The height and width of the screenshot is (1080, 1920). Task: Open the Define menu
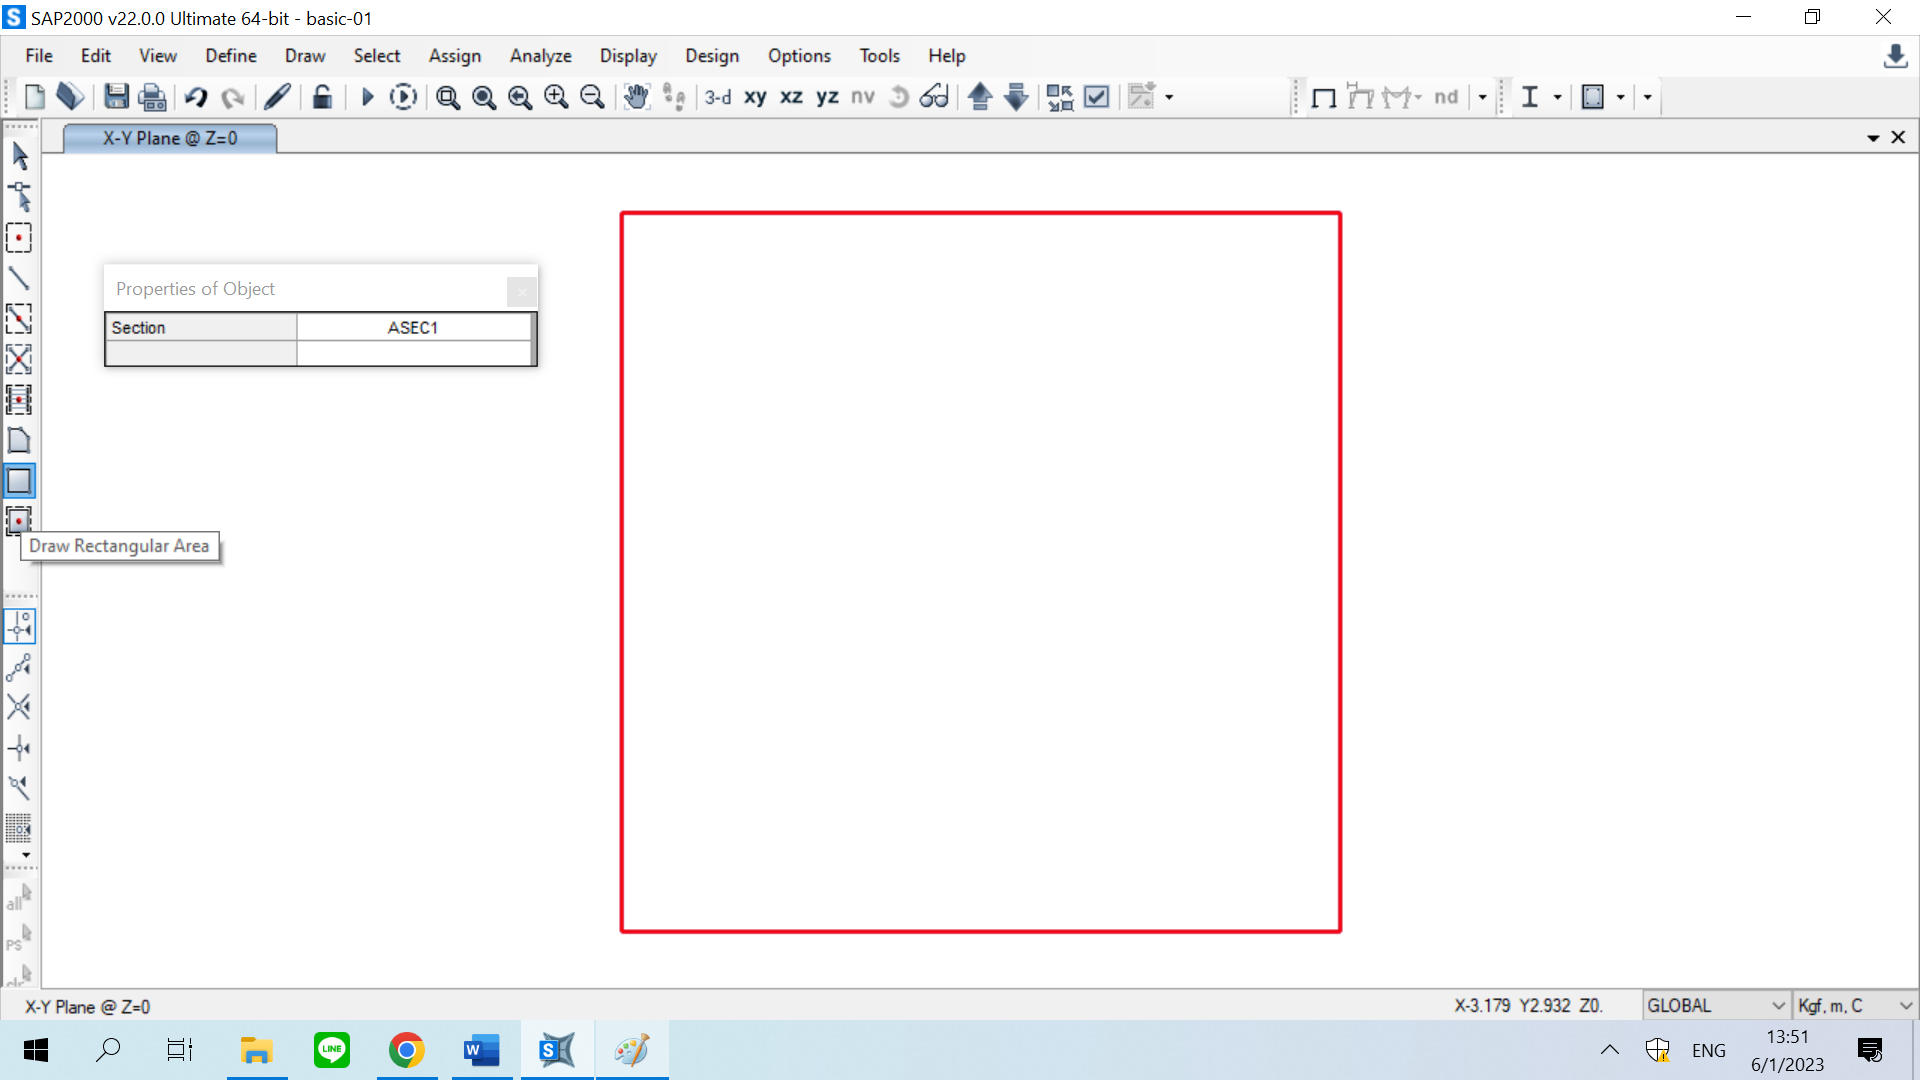click(231, 56)
